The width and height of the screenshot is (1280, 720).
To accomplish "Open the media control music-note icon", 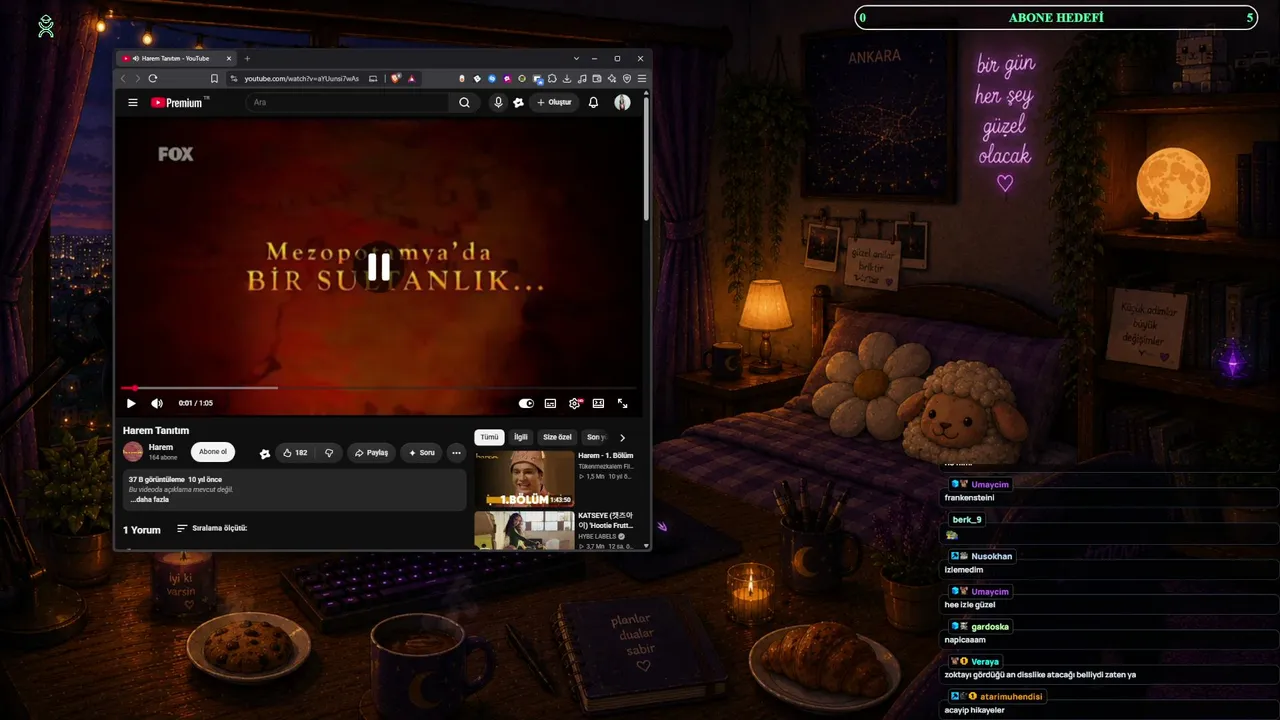I will pos(582,78).
